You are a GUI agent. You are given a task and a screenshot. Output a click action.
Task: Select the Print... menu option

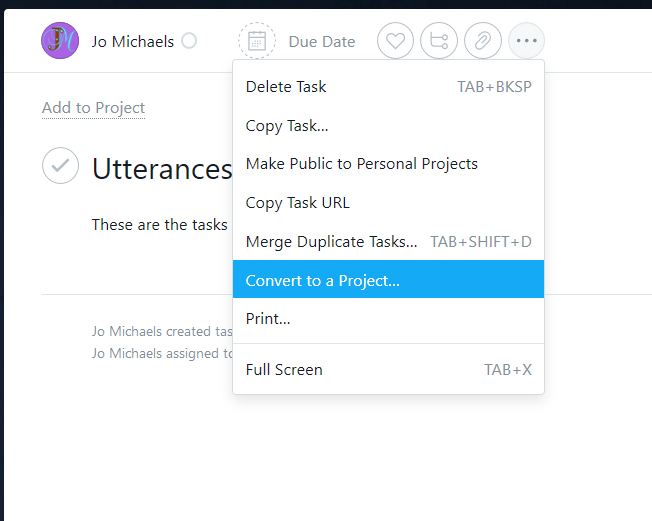pyautogui.click(x=268, y=319)
